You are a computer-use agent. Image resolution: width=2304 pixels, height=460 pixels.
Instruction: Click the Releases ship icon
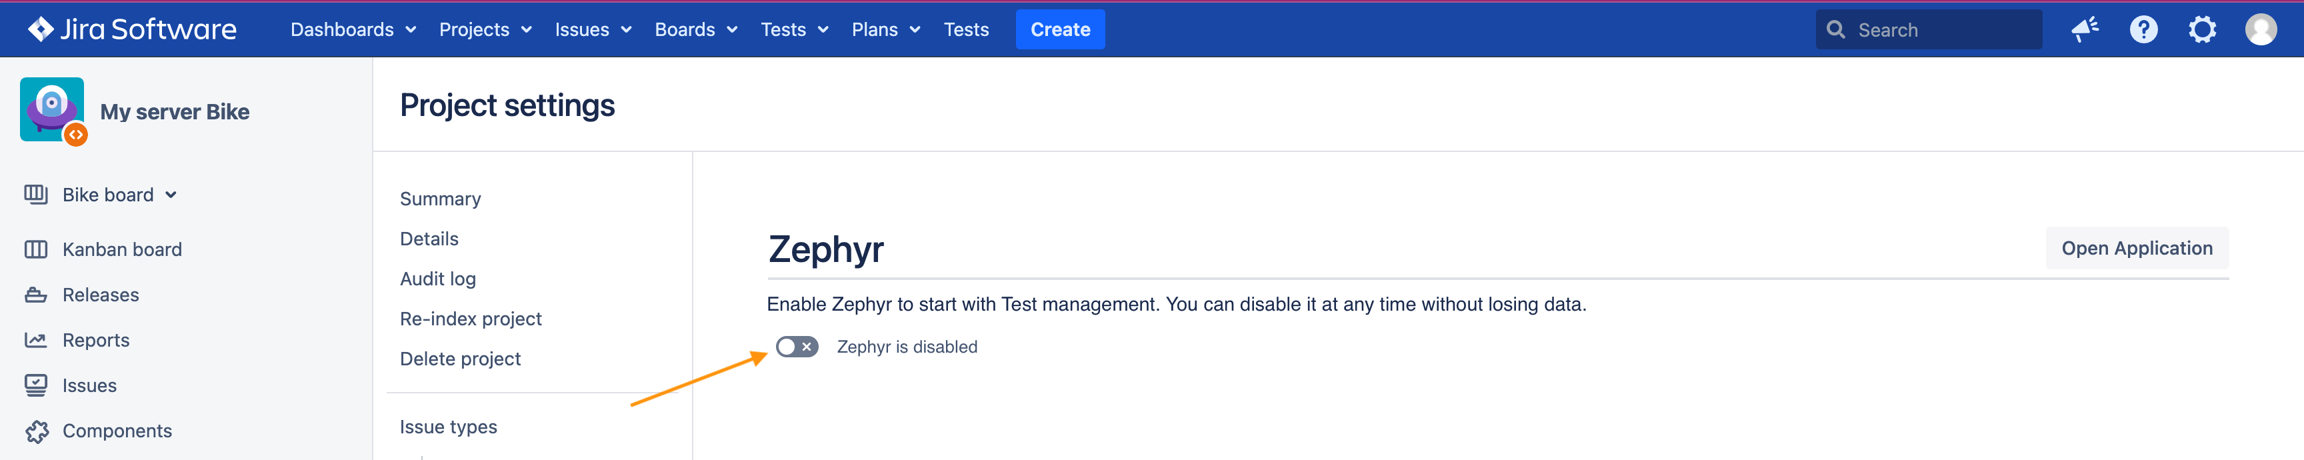36,295
